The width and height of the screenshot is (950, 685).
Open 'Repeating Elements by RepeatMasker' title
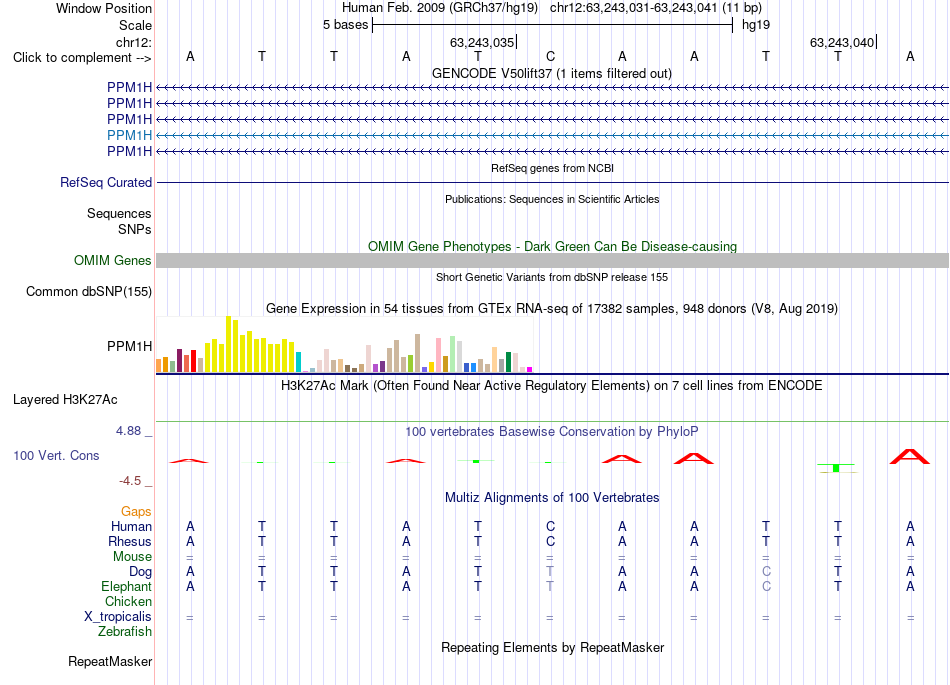pos(553,647)
